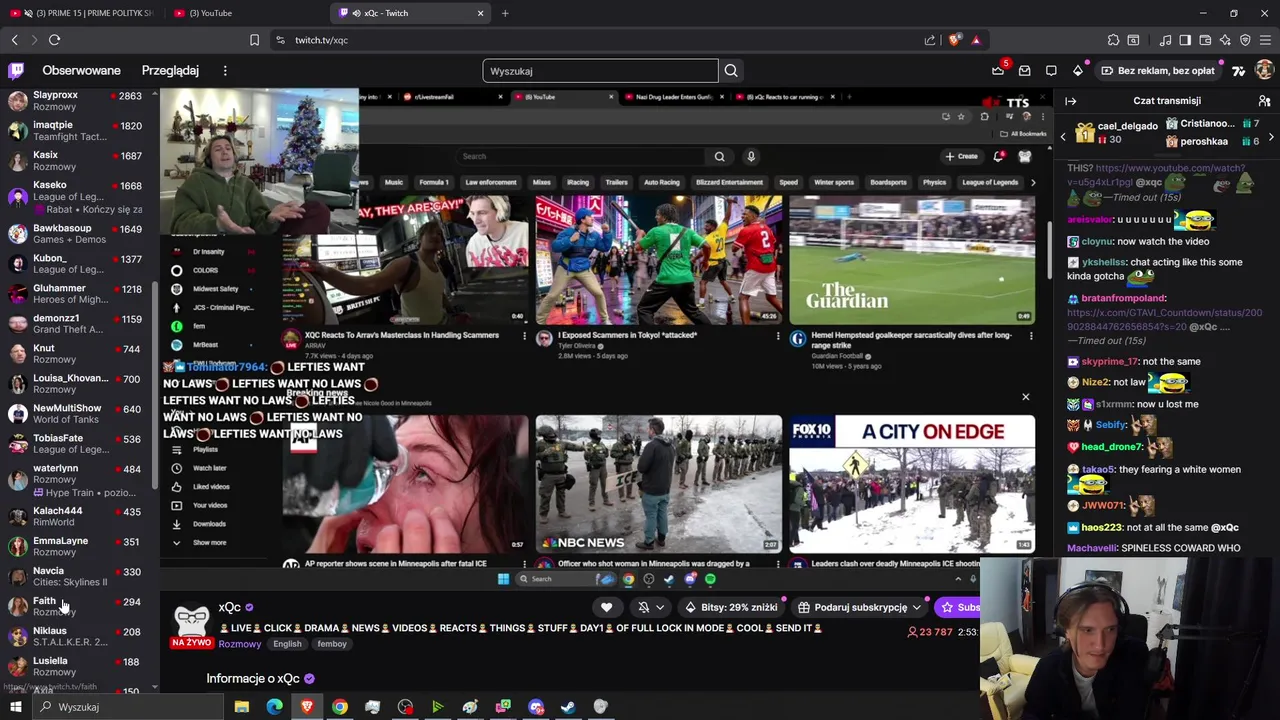The width and height of the screenshot is (1280, 720).
Task: Open Slayproxx channel in the sidebar
Action: 76,100
